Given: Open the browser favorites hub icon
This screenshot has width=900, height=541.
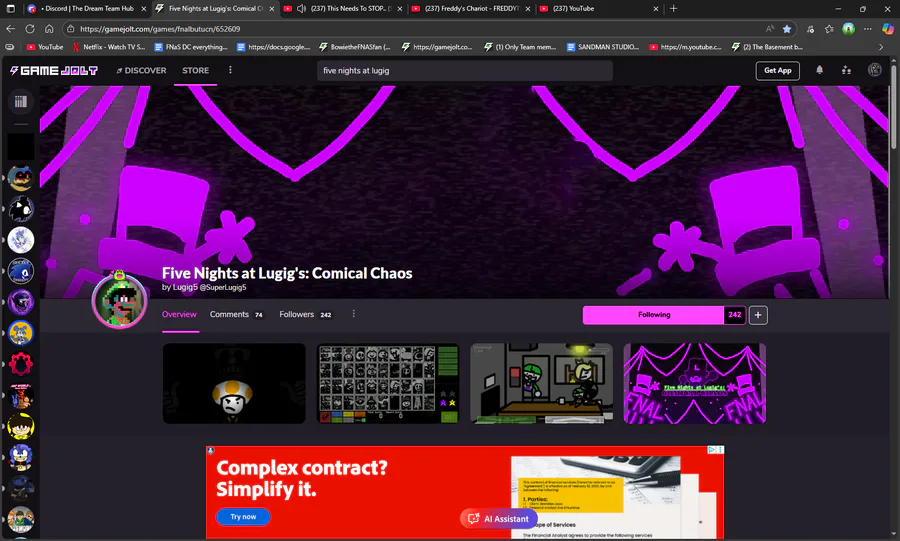Looking at the screenshot, I should coord(829,29).
